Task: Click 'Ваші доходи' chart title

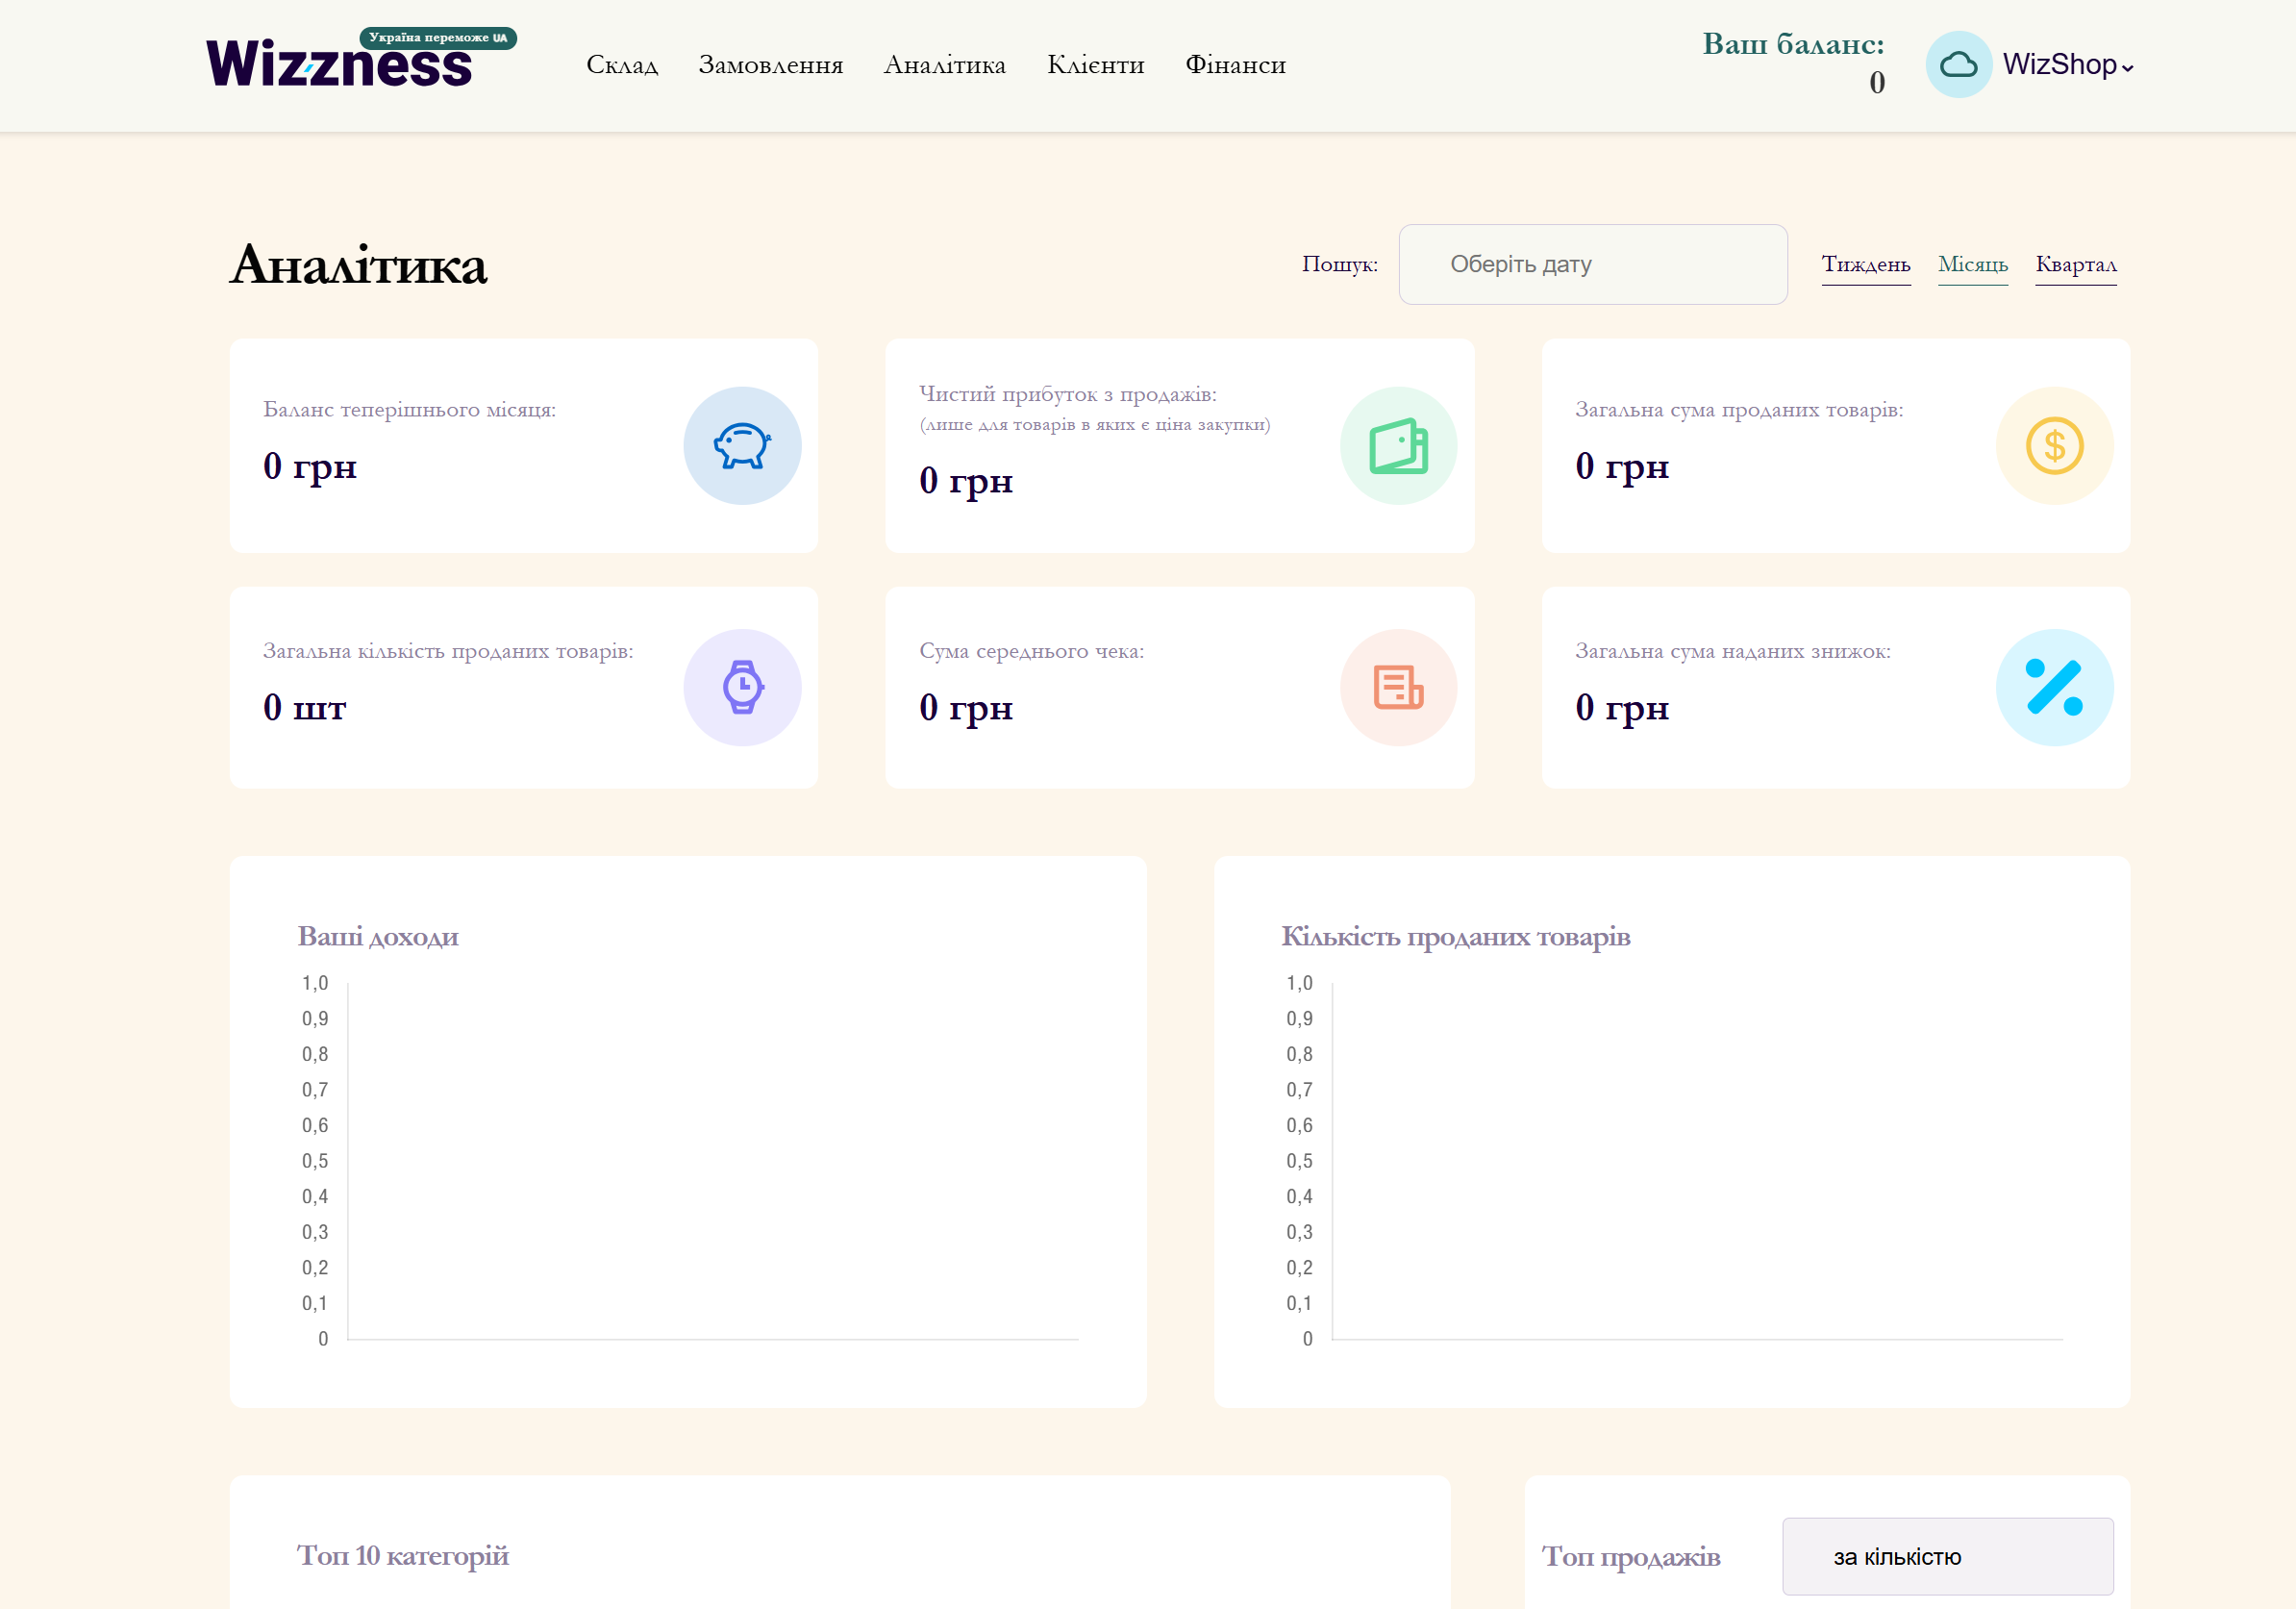Action: coord(378,937)
